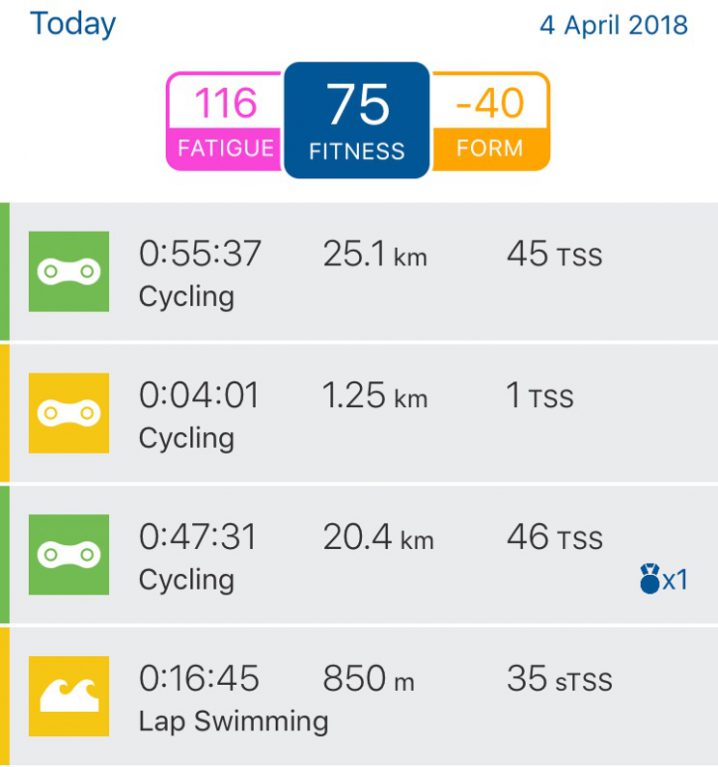Open the orange Form -40 score box
The image size is (718, 767).
(x=490, y=120)
